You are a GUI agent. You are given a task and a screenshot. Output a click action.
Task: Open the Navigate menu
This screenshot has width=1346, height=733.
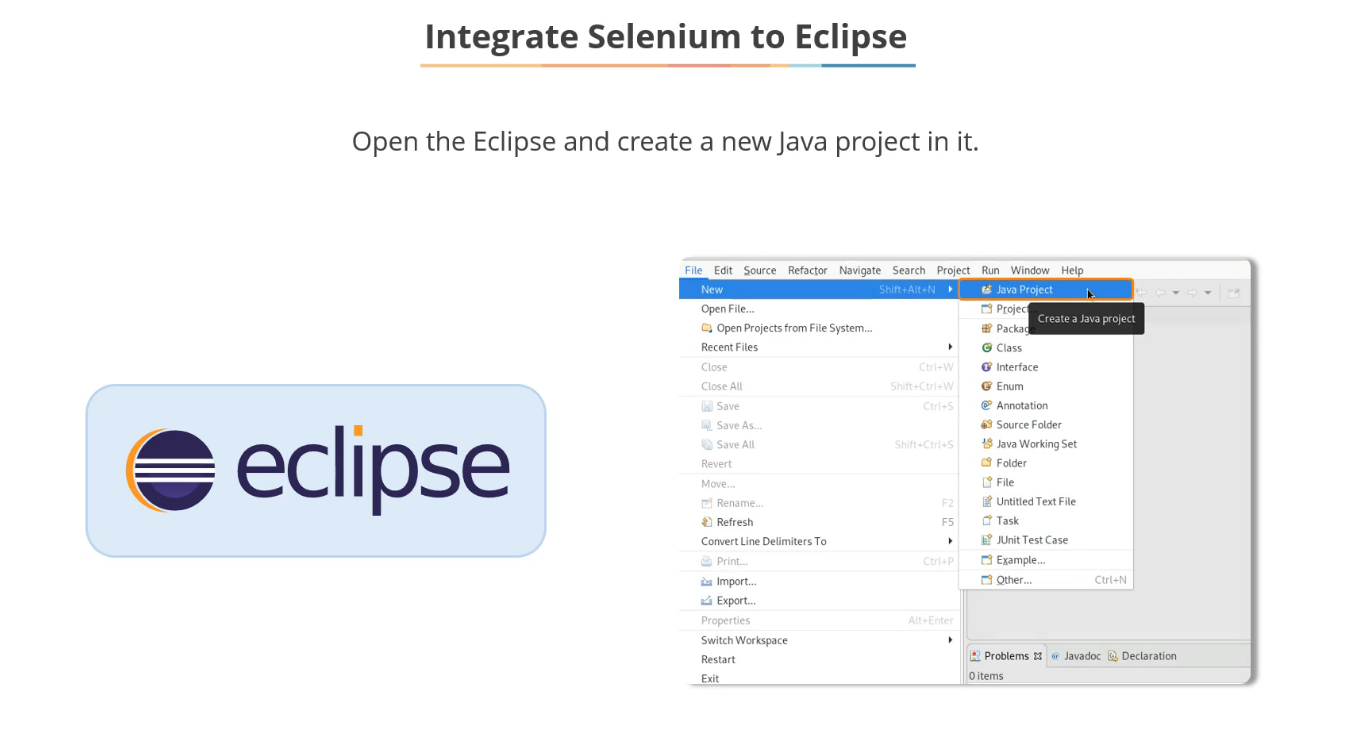point(860,270)
